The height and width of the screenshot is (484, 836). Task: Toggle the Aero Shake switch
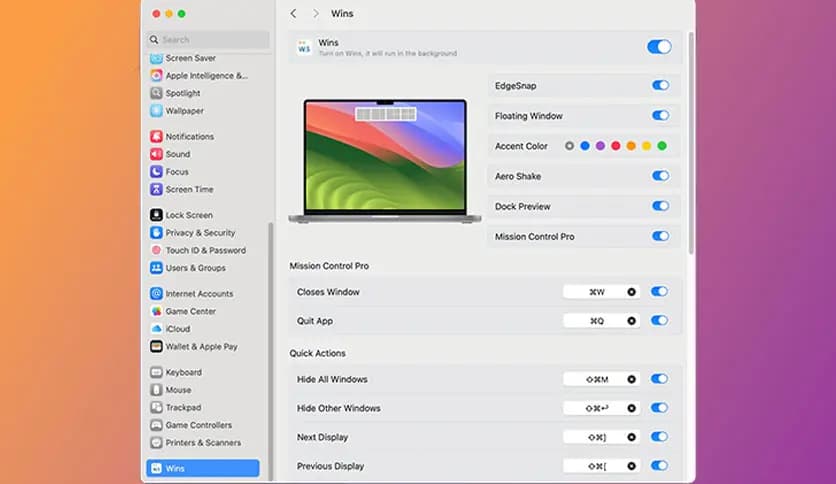pos(660,176)
